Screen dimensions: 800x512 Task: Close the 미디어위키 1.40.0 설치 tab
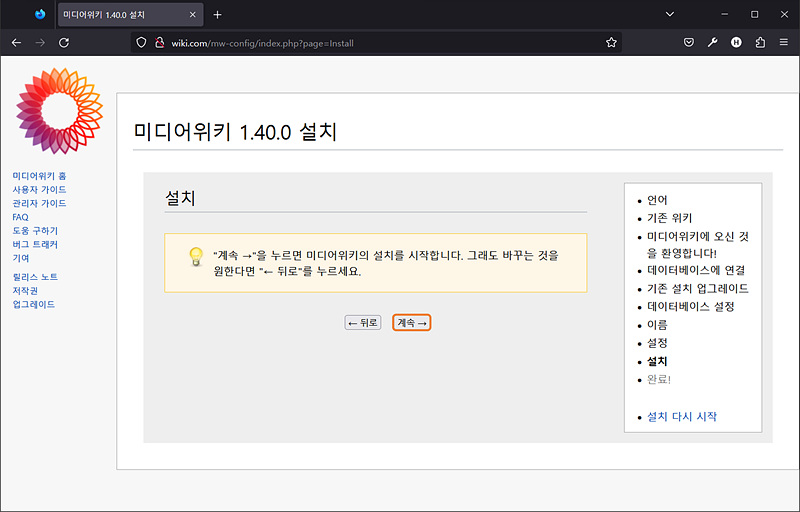tap(192, 15)
